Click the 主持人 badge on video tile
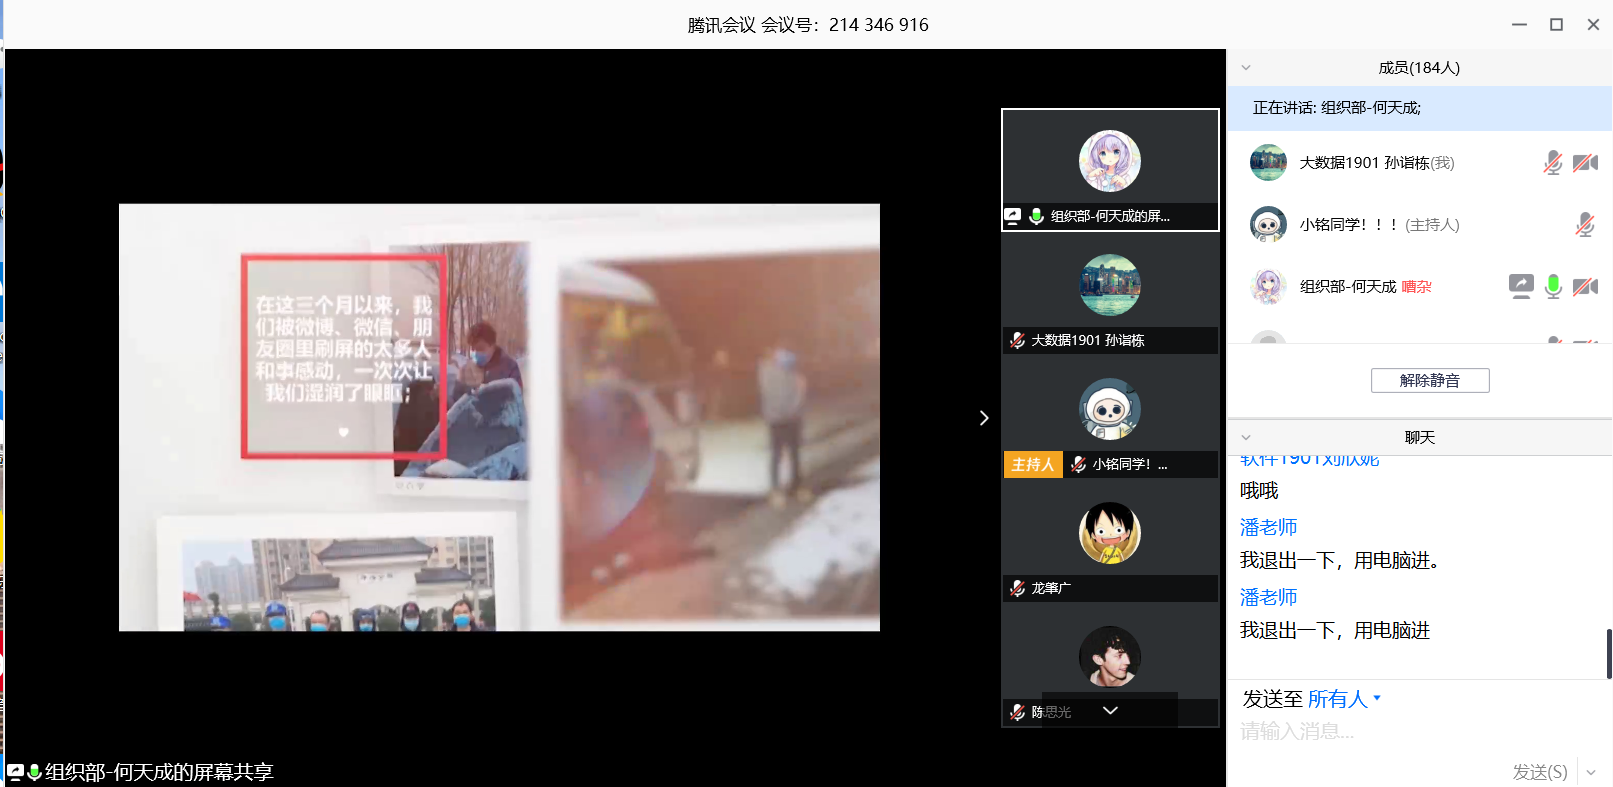 coord(1032,464)
